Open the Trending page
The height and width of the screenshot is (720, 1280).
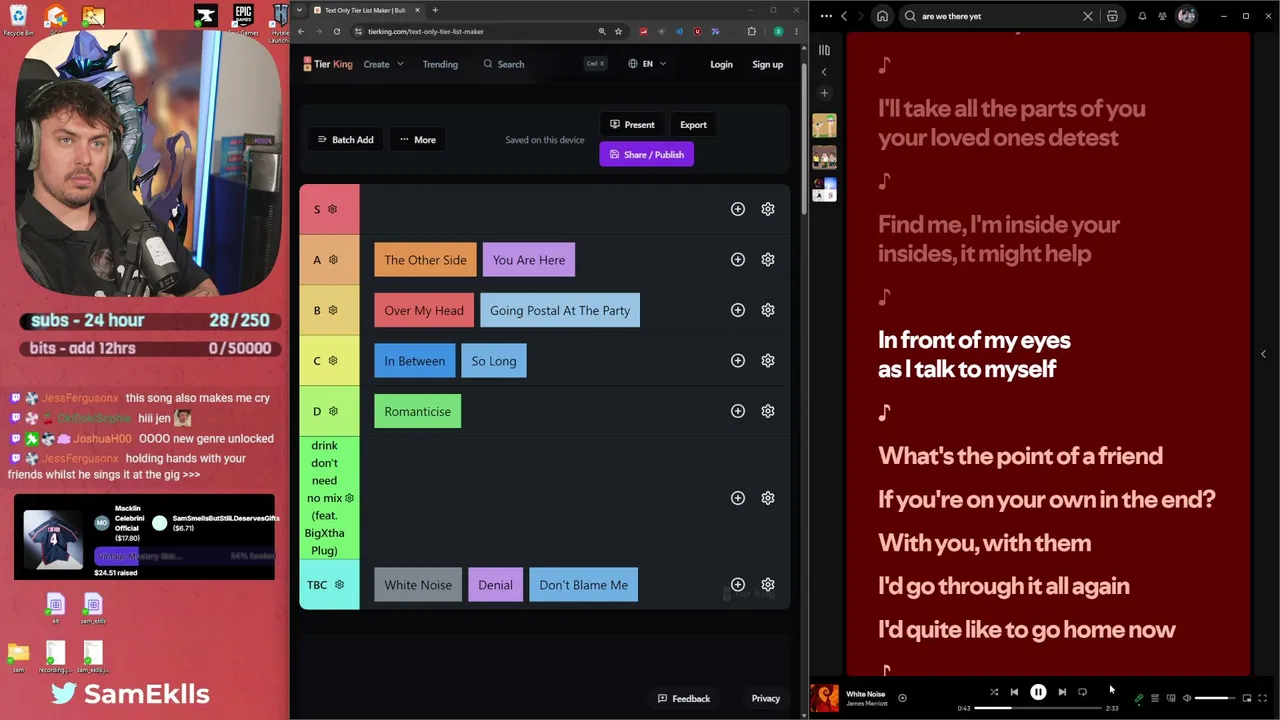440,64
